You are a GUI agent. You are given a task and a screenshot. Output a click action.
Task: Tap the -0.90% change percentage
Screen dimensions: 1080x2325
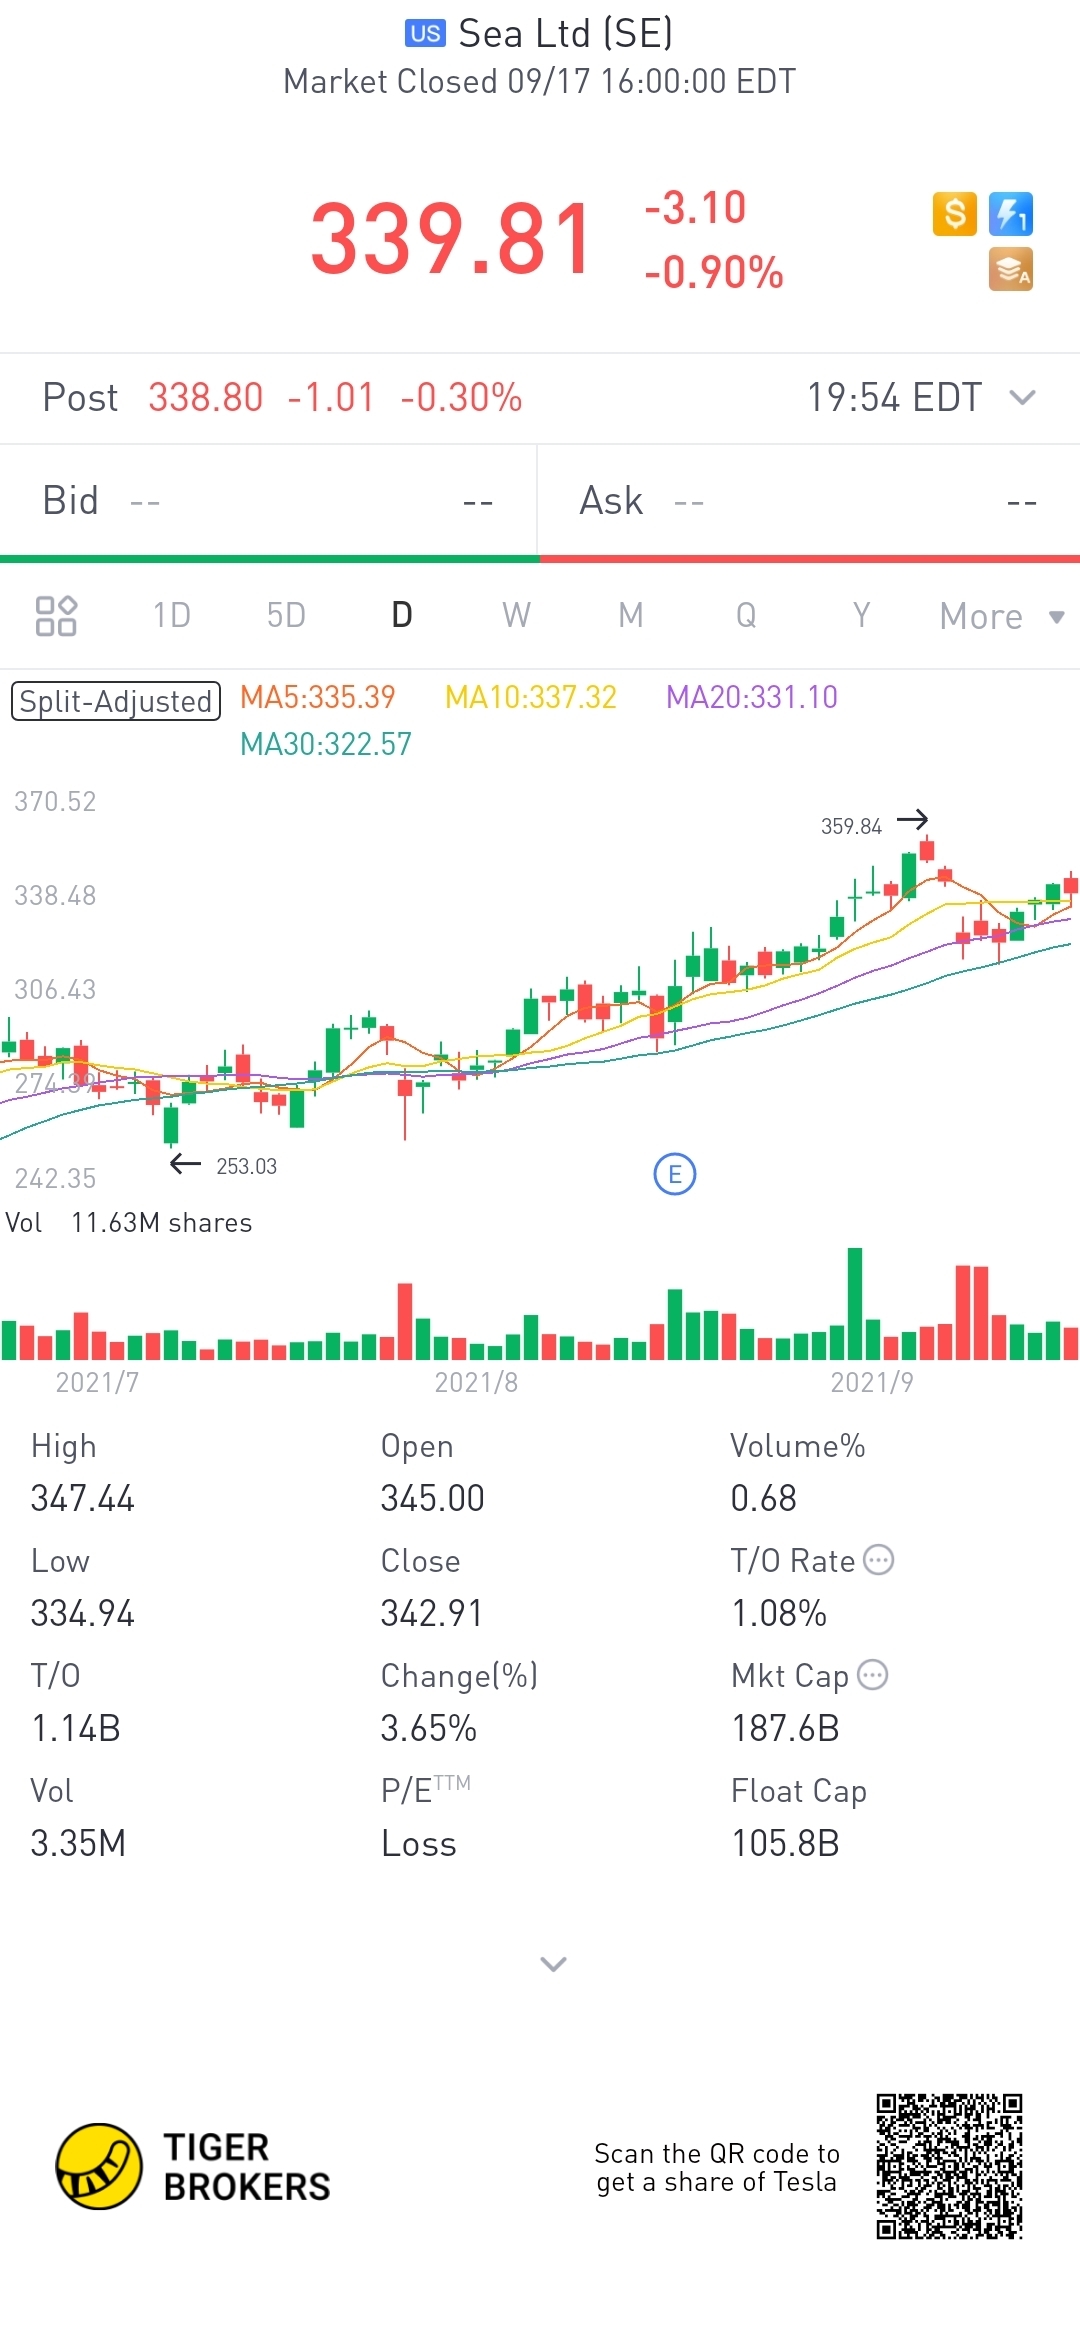pyautogui.click(x=714, y=272)
